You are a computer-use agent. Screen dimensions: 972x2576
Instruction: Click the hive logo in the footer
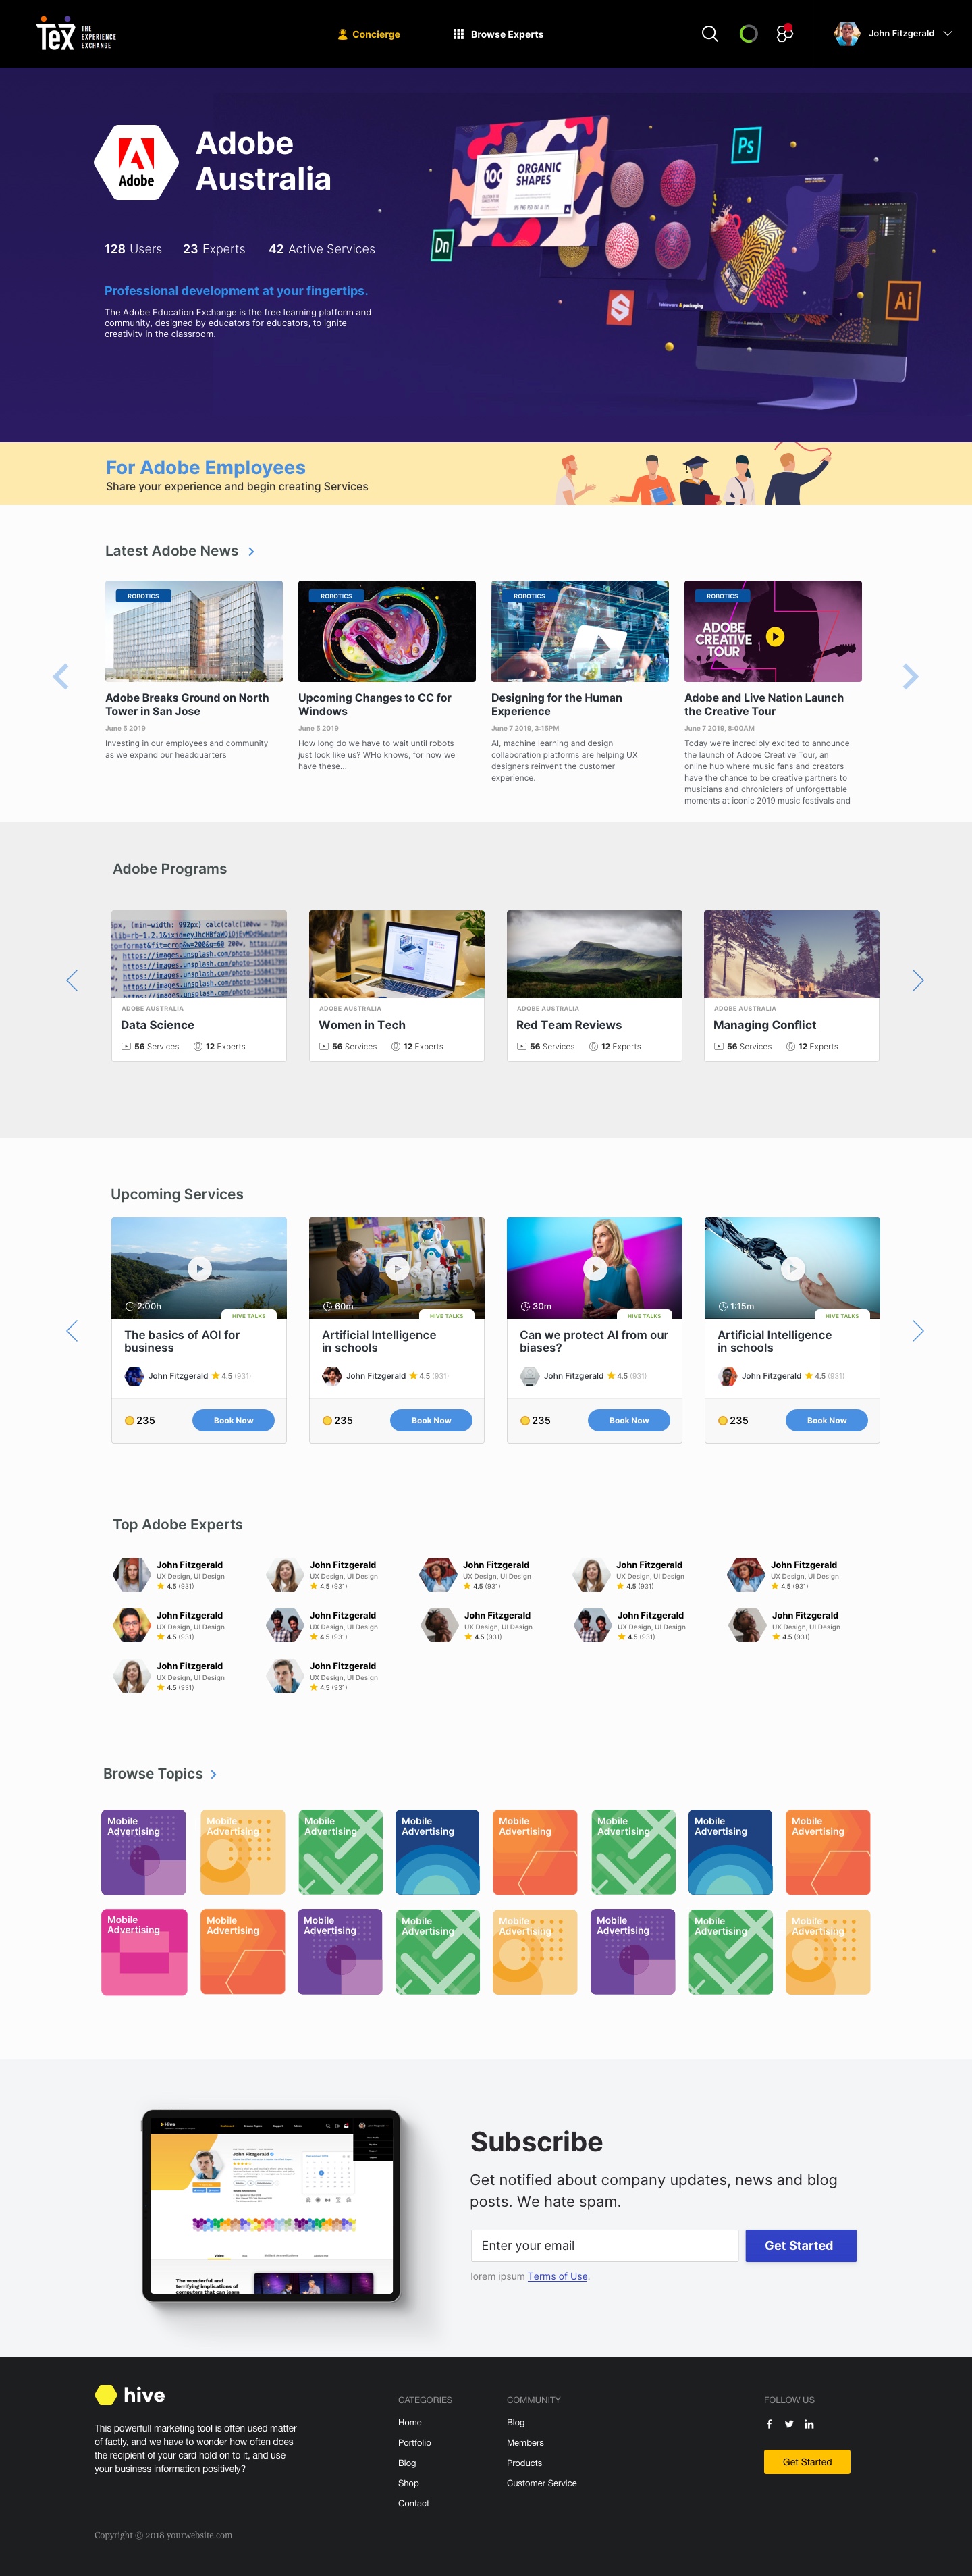(x=130, y=2395)
